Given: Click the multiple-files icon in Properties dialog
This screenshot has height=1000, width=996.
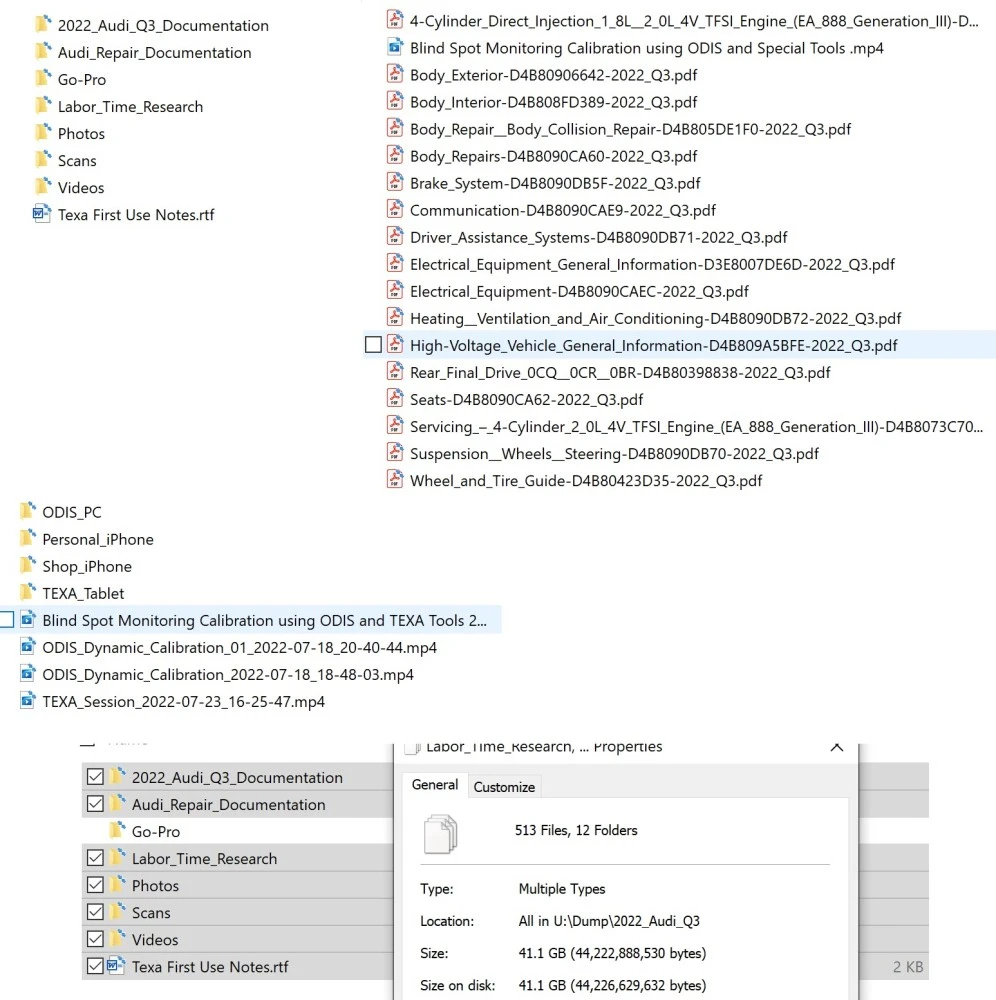Looking at the screenshot, I should (x=441, y=834).
